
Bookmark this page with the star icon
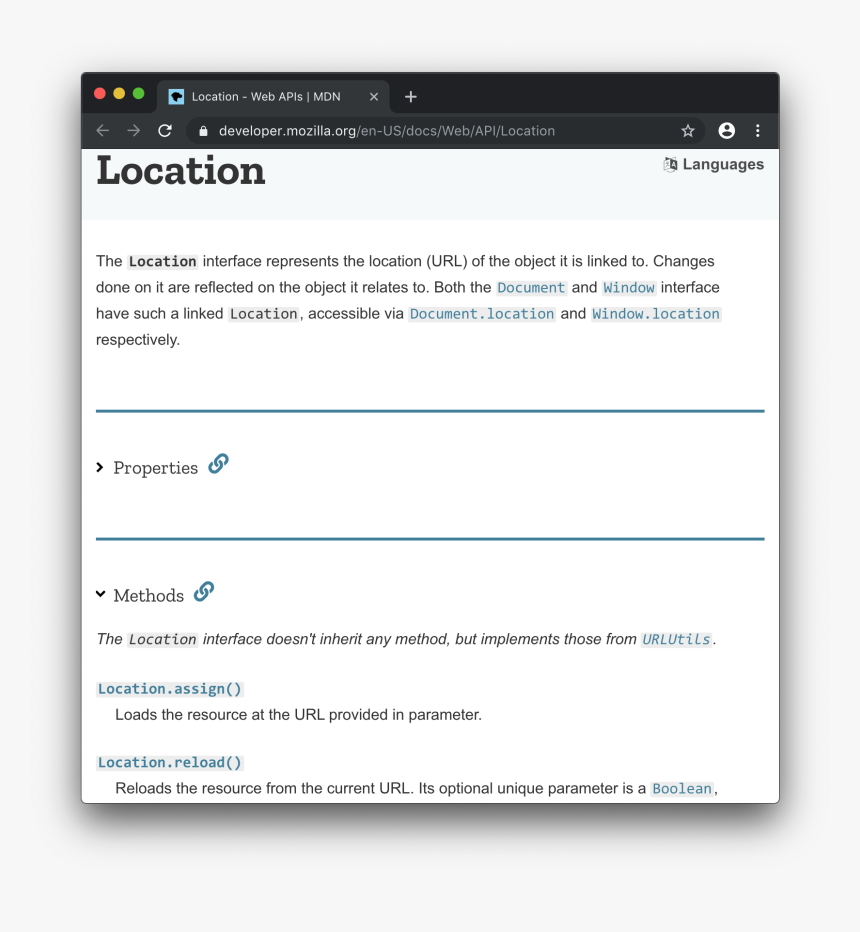tap(688, 131)
